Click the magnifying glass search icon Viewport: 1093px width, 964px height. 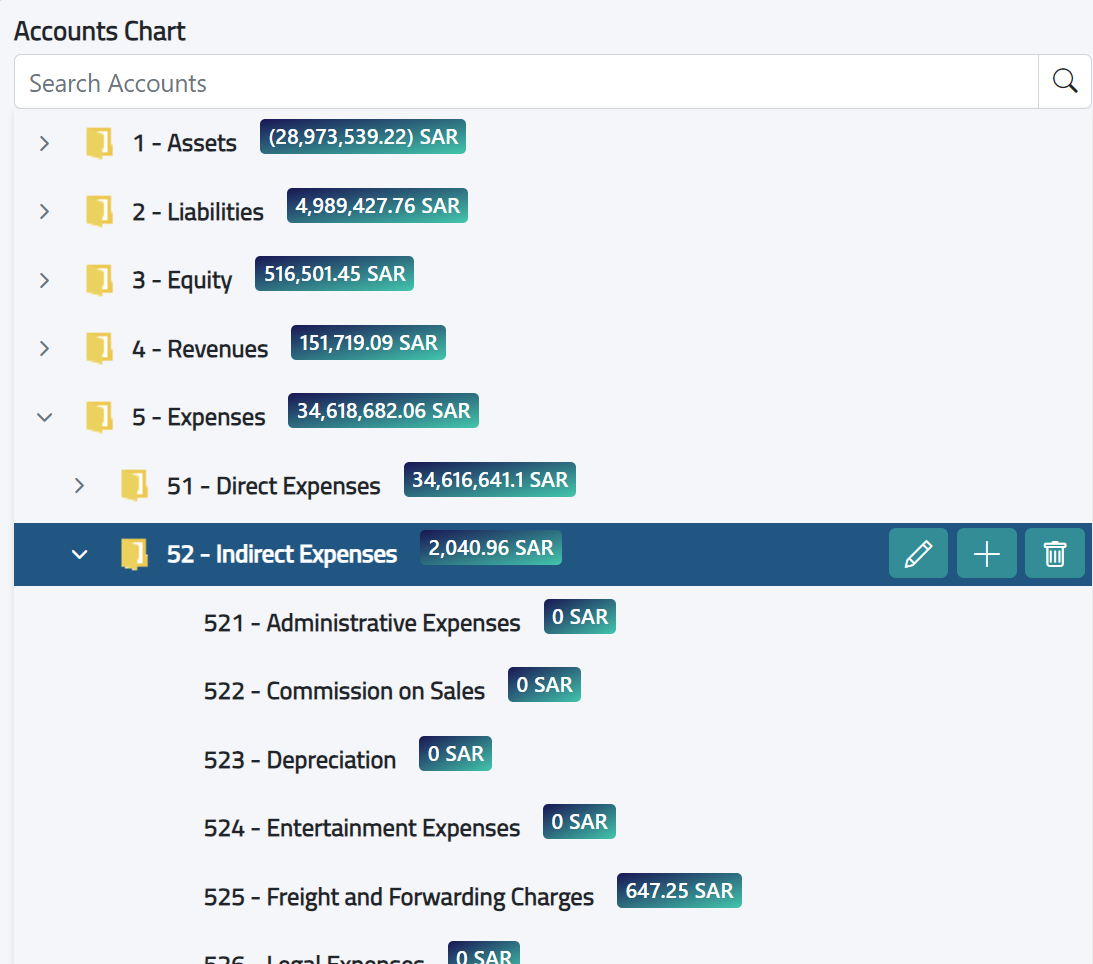[1063, 81]
